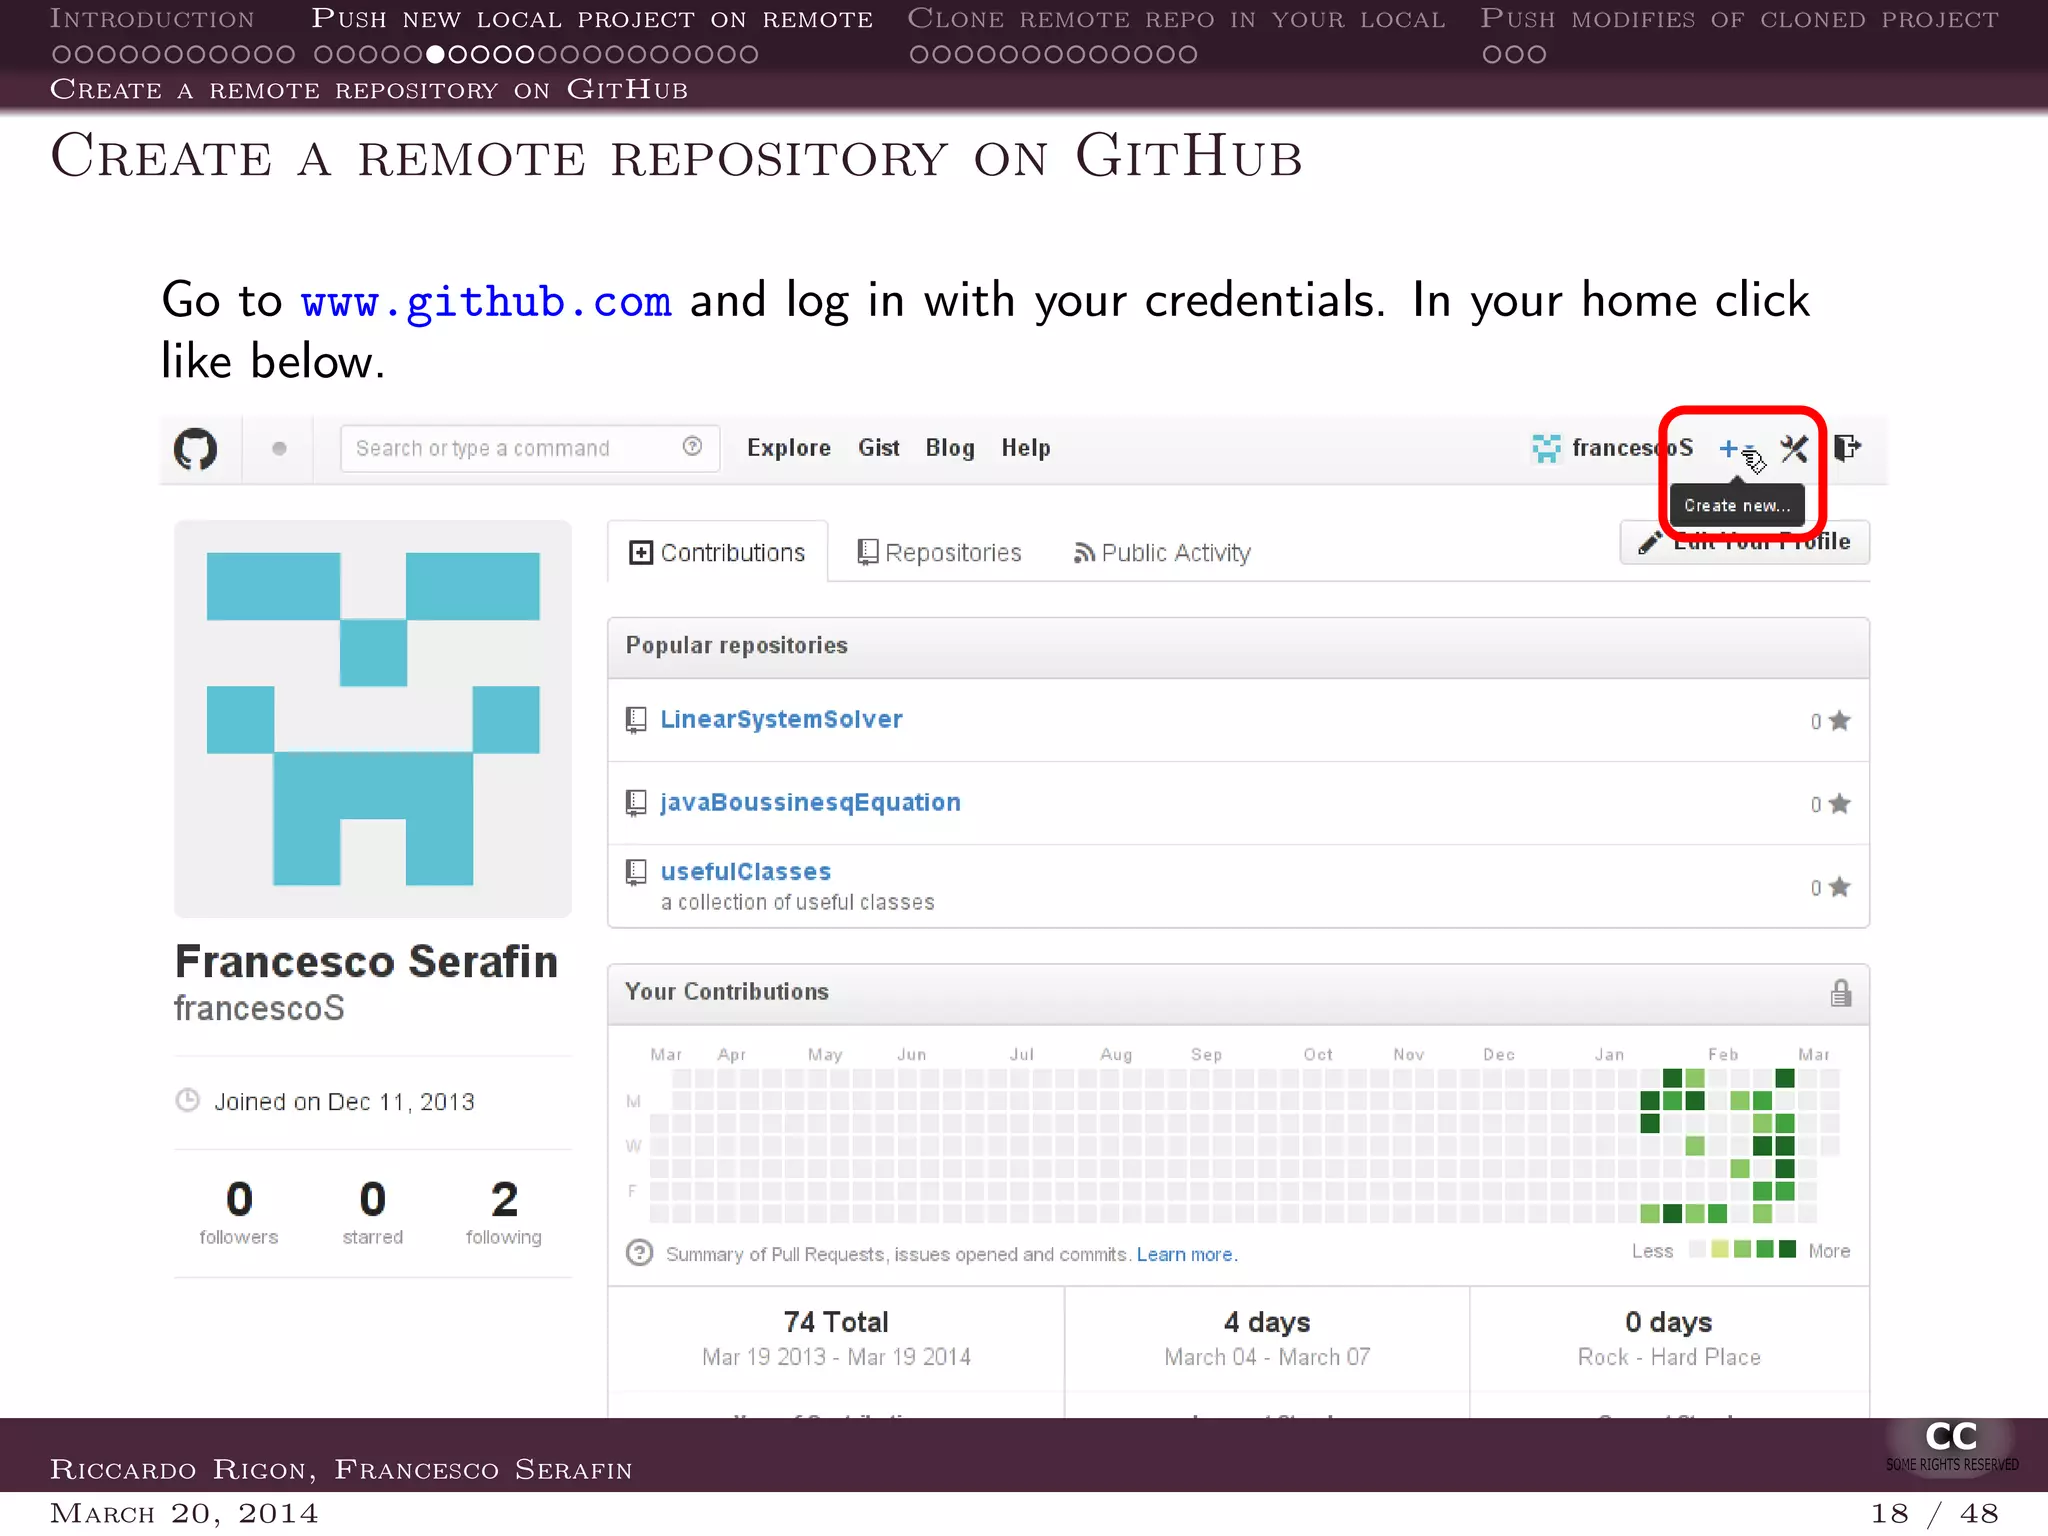Open the LinearSystemSolver repository link
This screenshot has height=1536, width=2048.
pyautogui.click(x=781, y=719)
